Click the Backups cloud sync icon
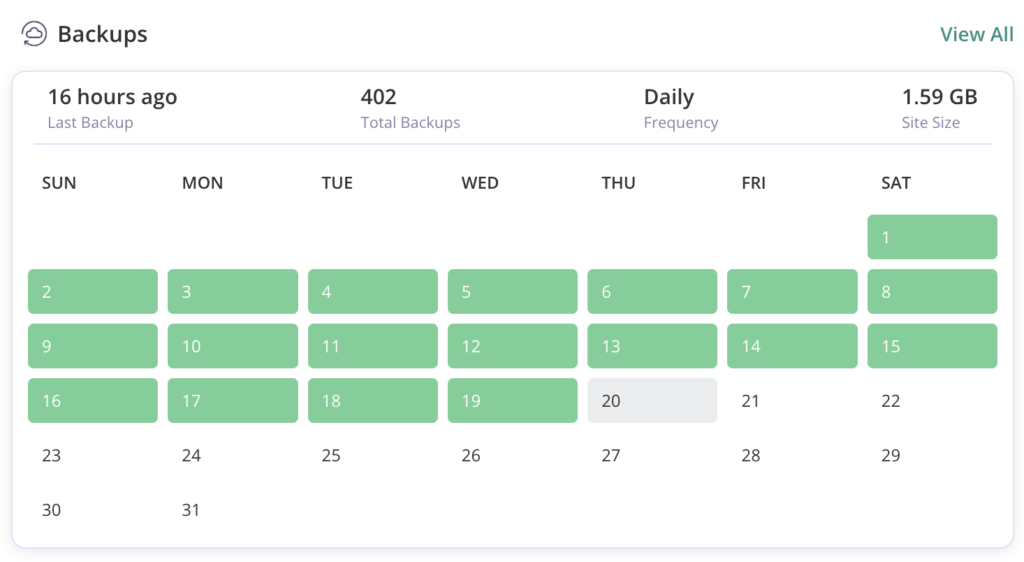Screen dimensions: 1024x562 click(34, 34)
